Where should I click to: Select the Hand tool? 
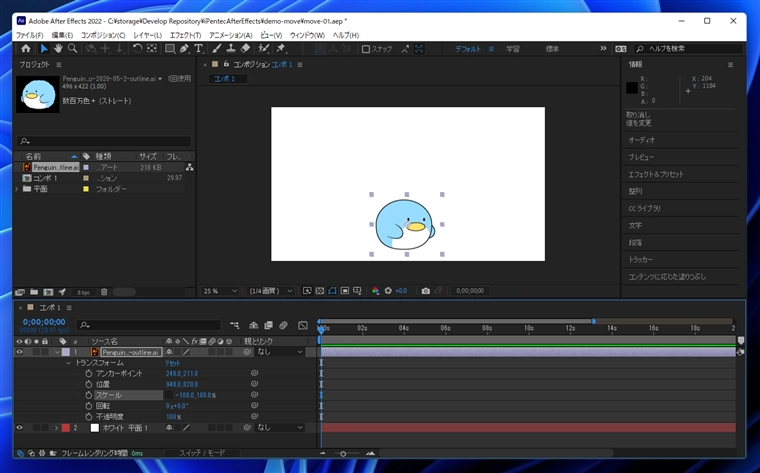tap(58, 48)
